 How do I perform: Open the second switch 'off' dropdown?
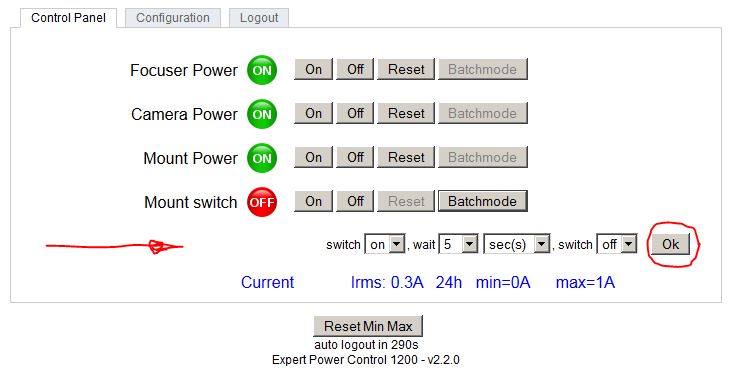click(617, 244)
